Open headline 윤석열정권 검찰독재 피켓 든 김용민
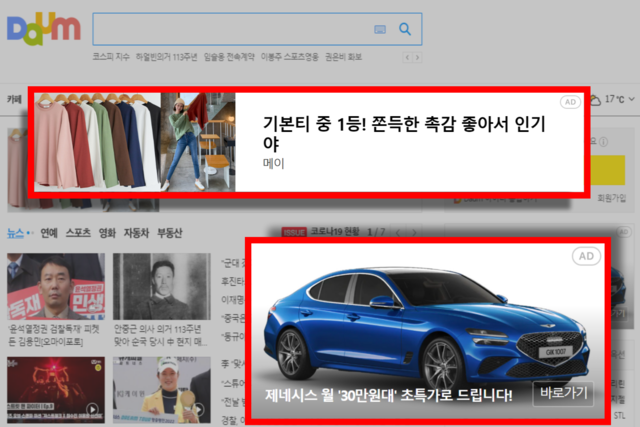Screen dimensions: 640x427 click(53, 335)
